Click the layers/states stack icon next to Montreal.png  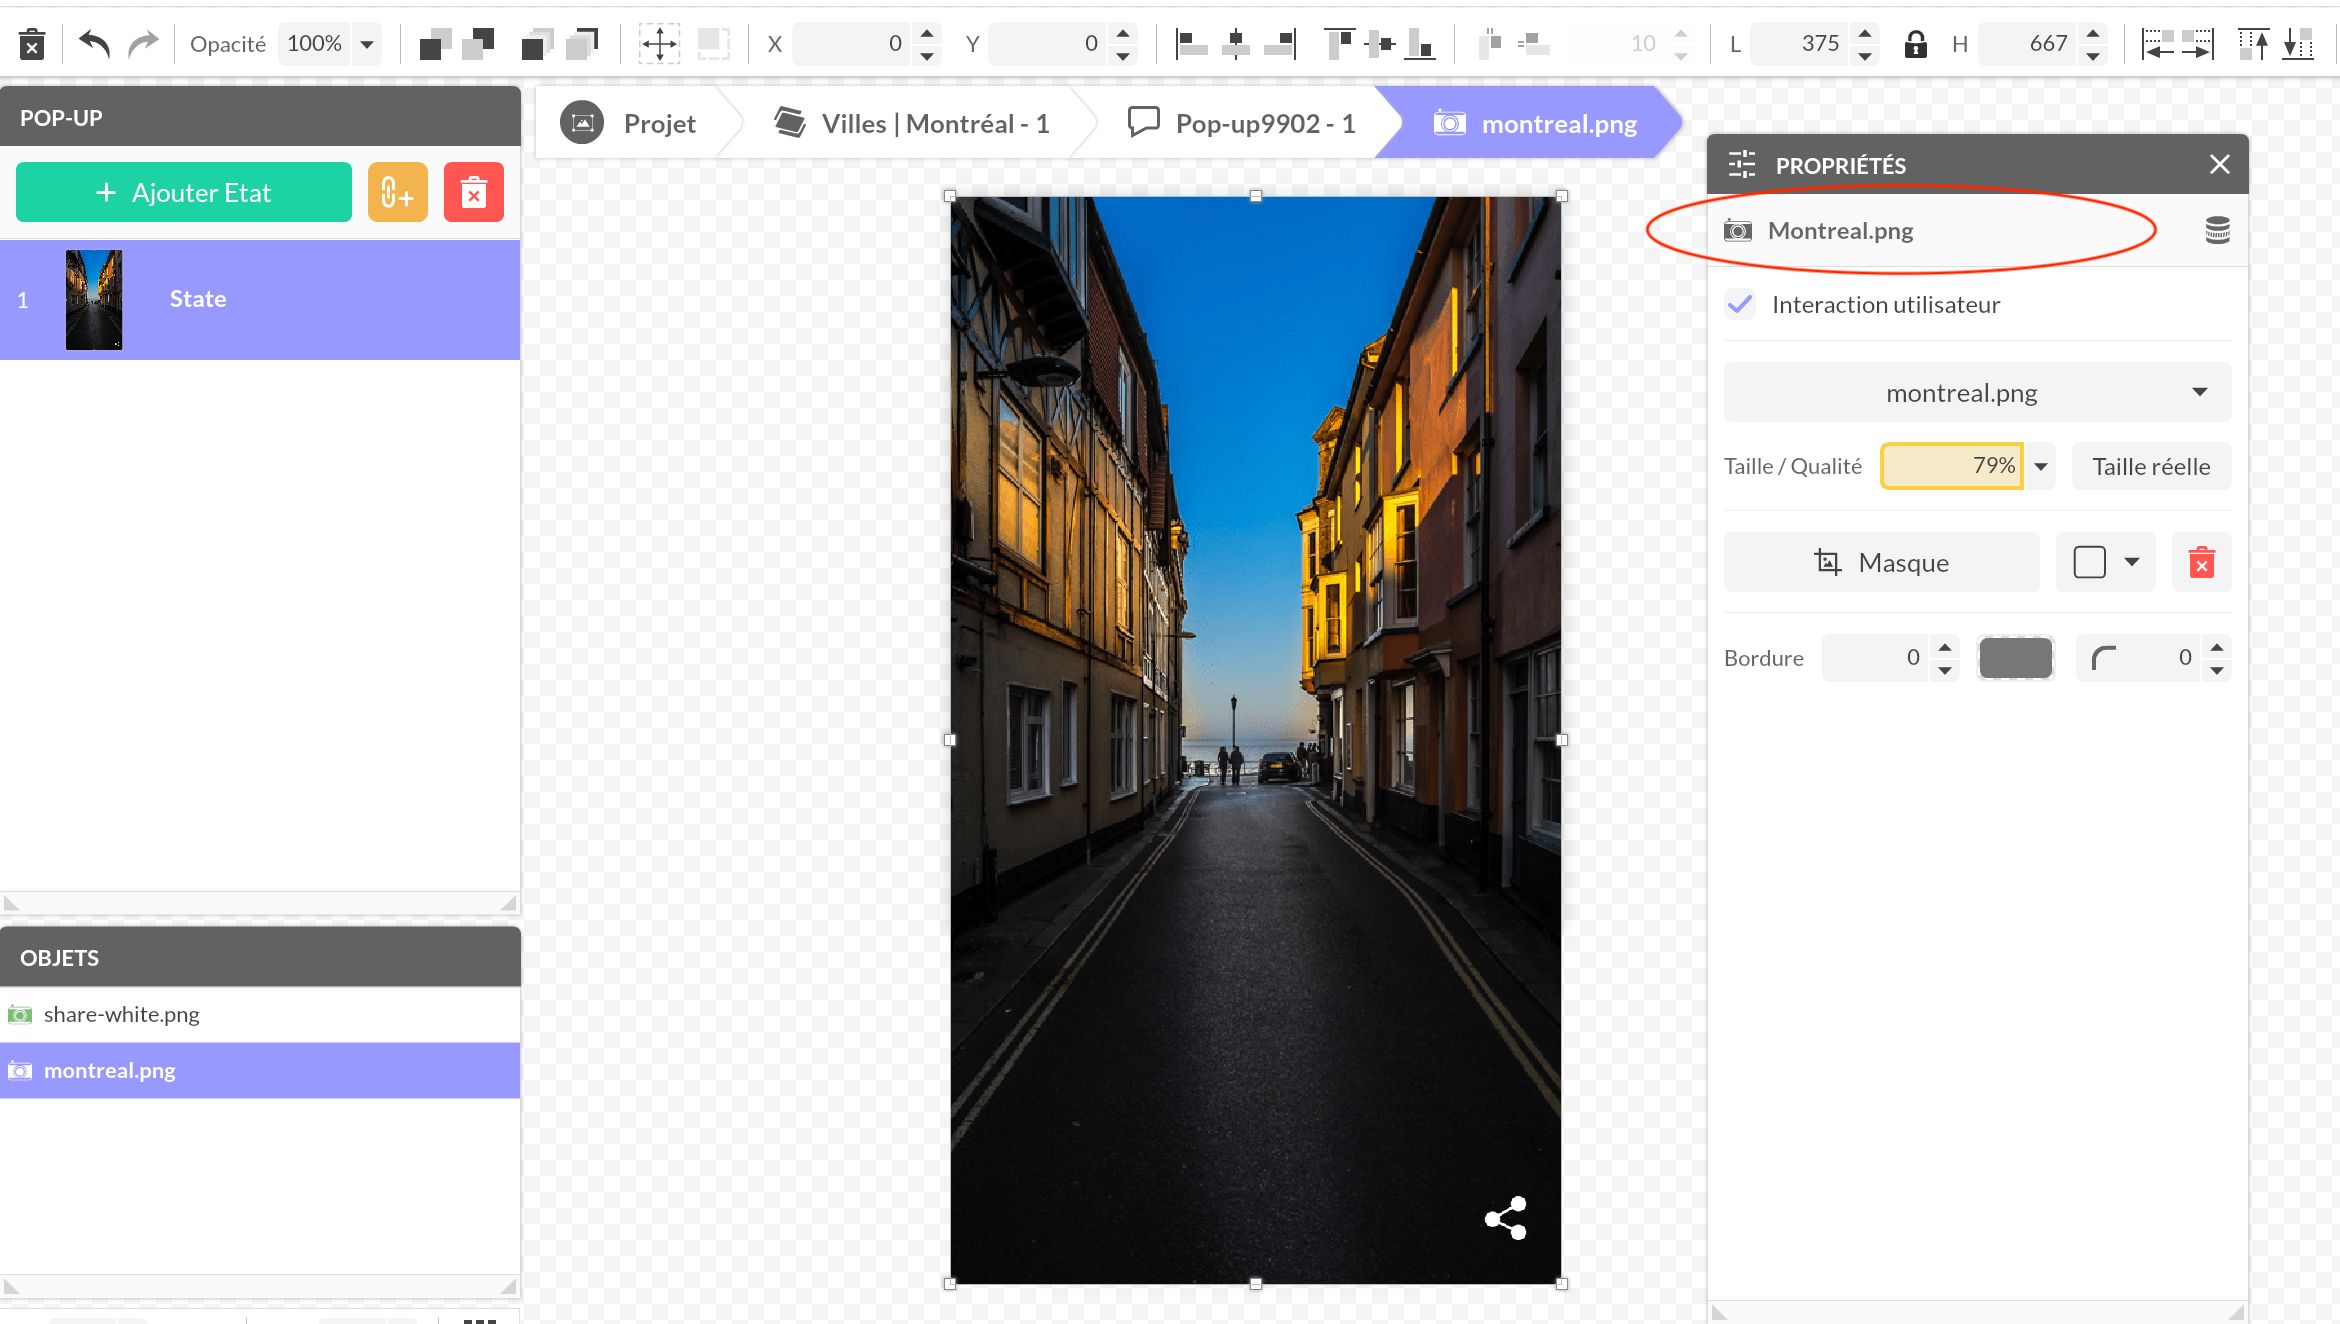[2217, 230]
